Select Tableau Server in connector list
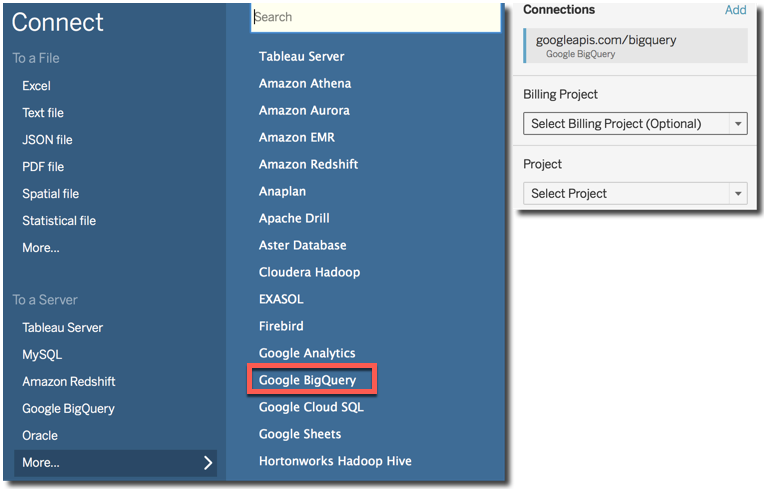Screen dimensions: 764x489 point(302,56)
